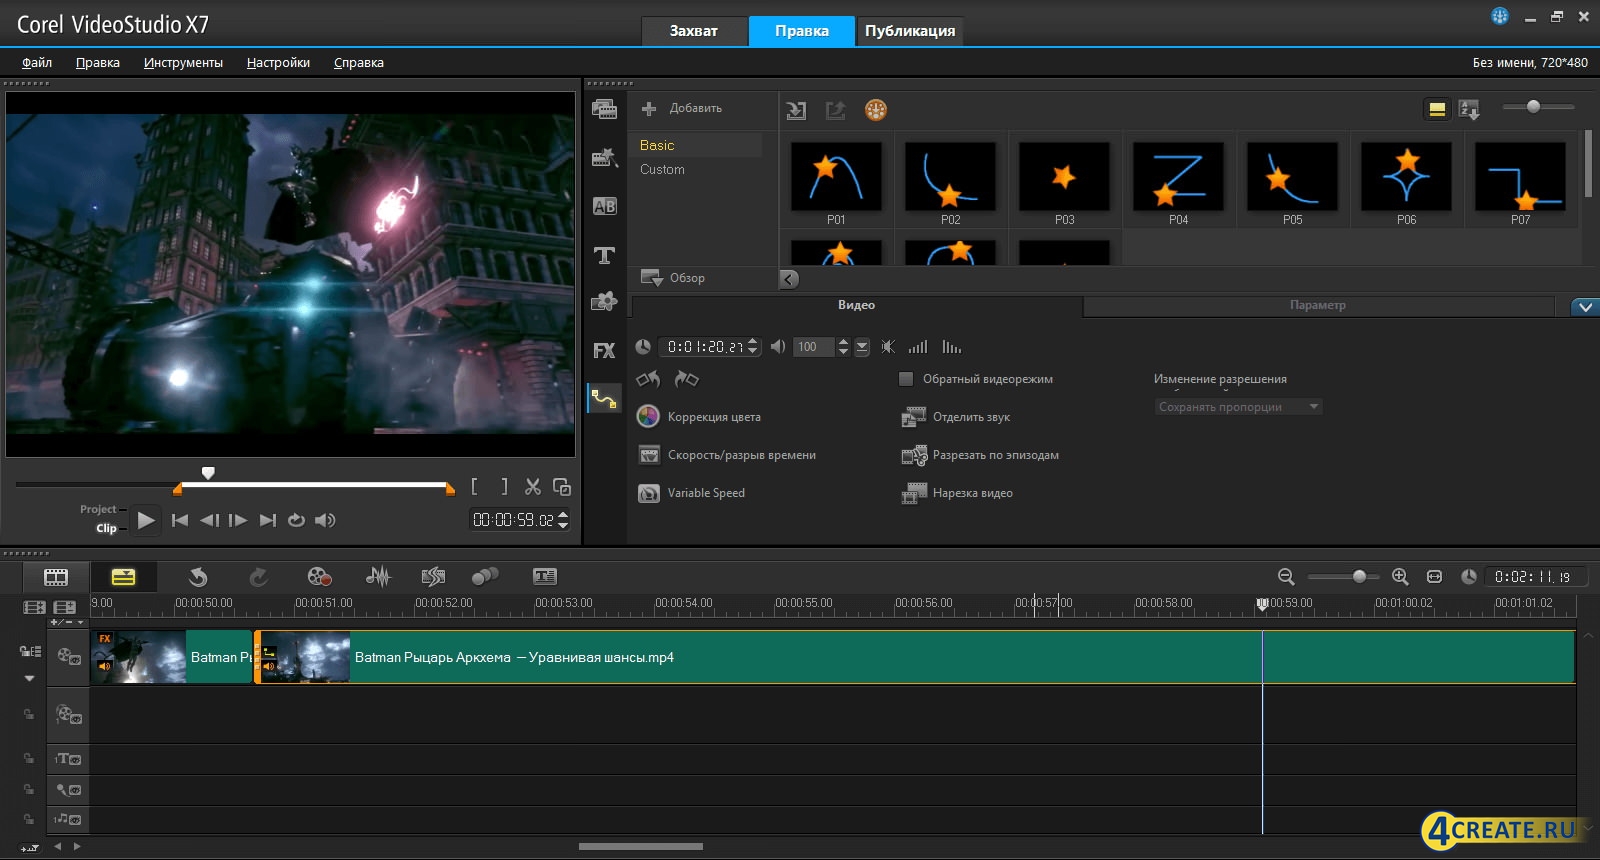Click the export path icon

[x=835, y=110]
